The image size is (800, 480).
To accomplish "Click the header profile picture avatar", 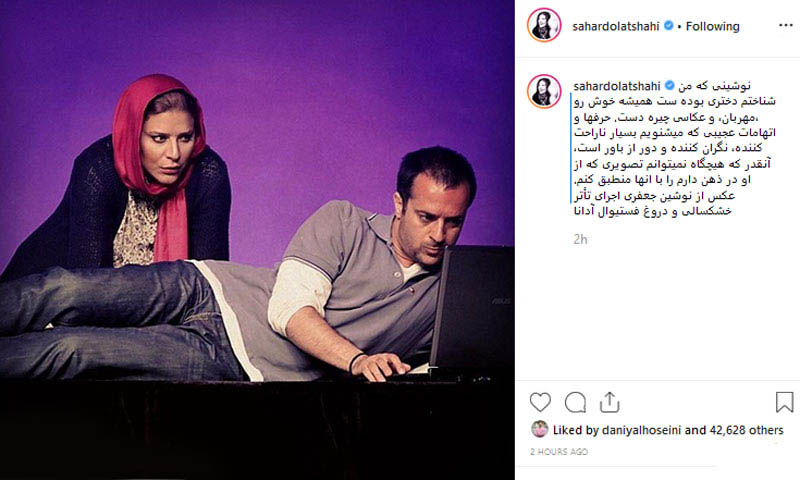I will [x=544, y=25].
